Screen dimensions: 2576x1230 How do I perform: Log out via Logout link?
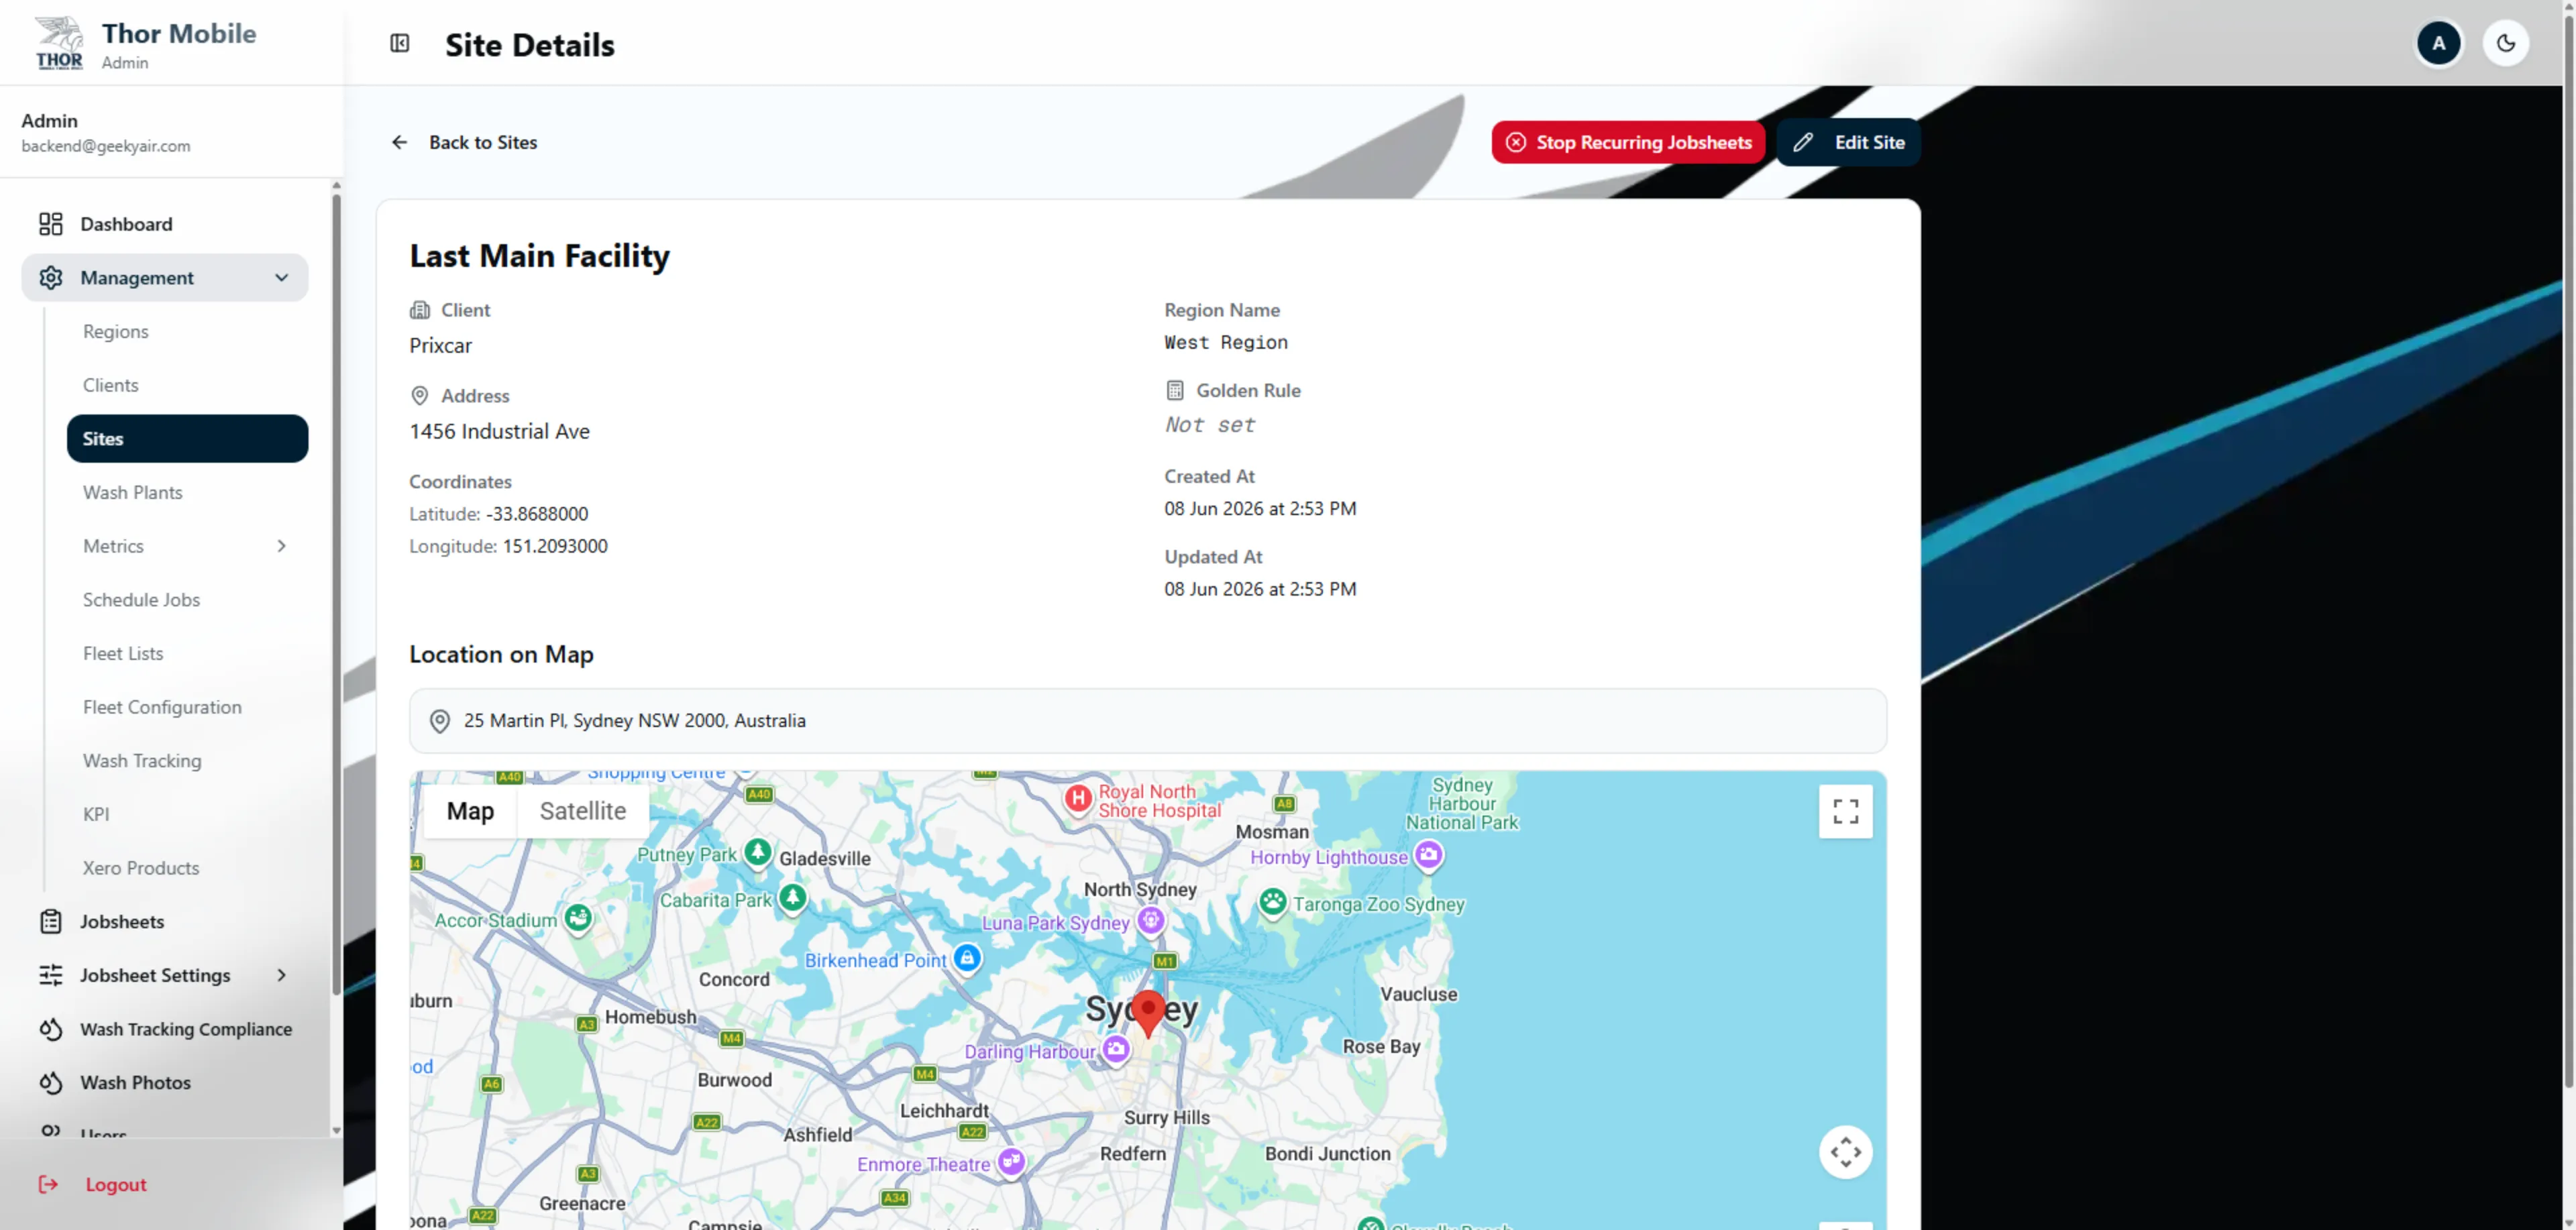[116, 1184]
